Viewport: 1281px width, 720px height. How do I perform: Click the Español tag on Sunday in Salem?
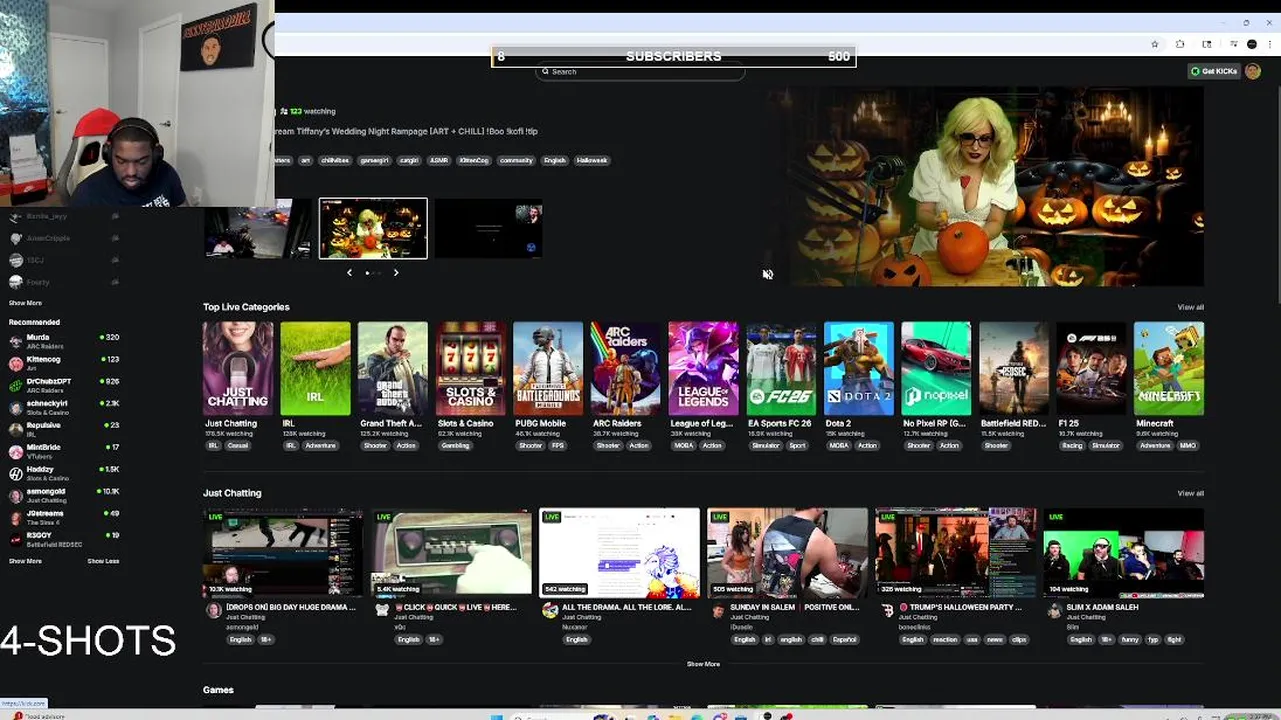tap(845, 640)
